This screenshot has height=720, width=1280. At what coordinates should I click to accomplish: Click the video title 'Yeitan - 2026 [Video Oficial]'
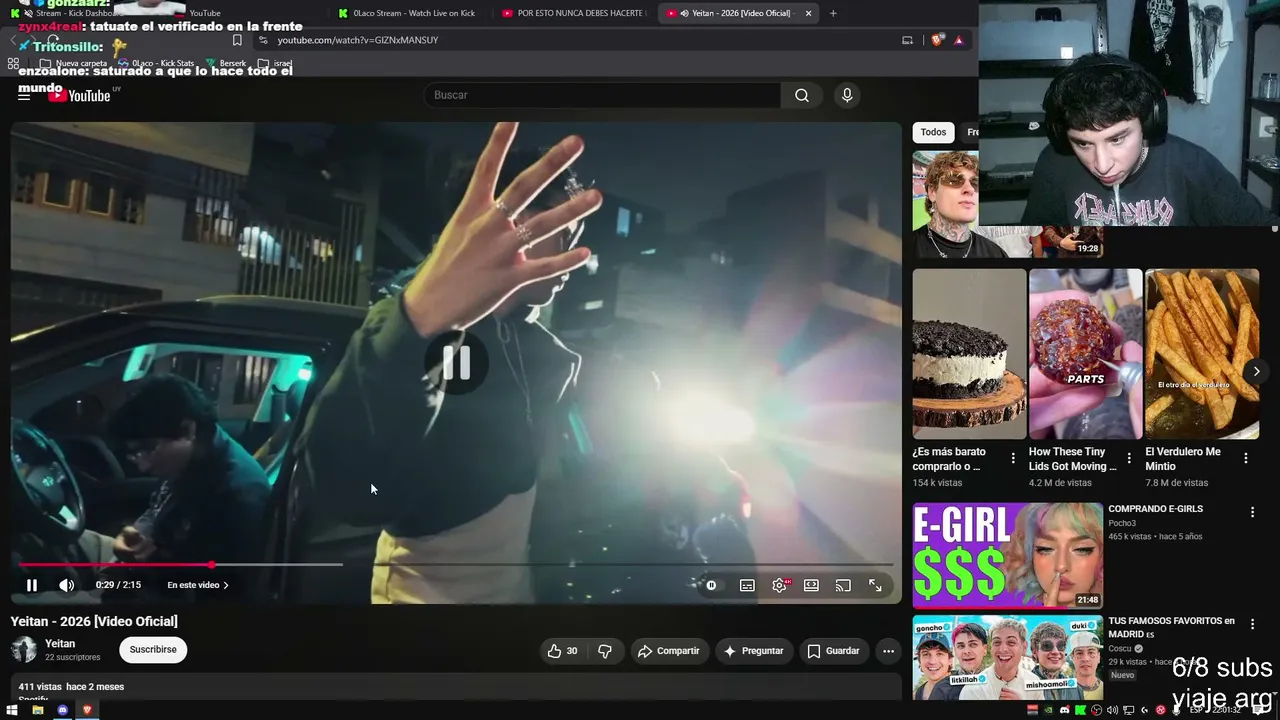tap(94, 622)
